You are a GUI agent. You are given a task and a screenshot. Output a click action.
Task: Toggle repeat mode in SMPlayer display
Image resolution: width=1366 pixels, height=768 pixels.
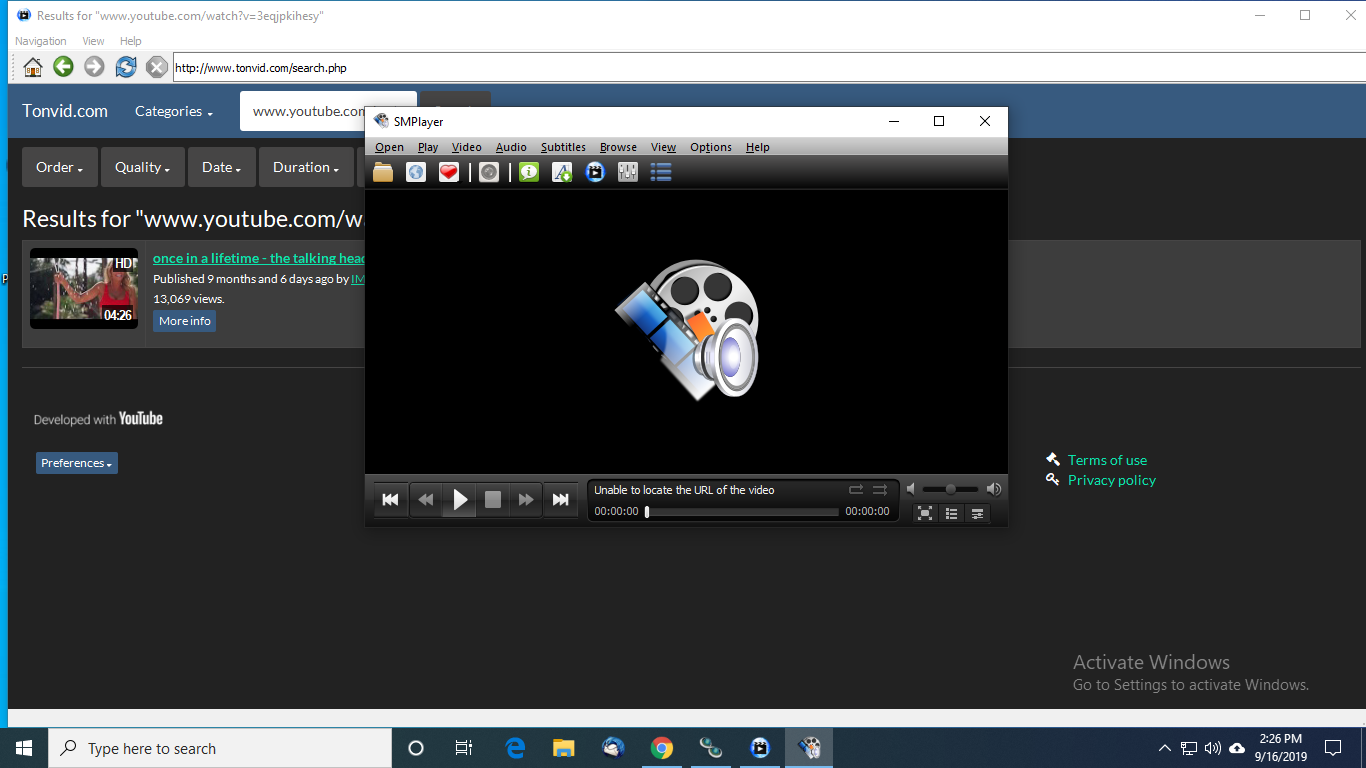click(x=856, y=490)
